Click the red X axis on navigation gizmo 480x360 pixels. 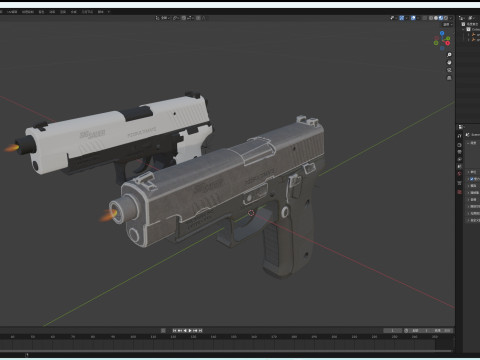pos(447,43)
